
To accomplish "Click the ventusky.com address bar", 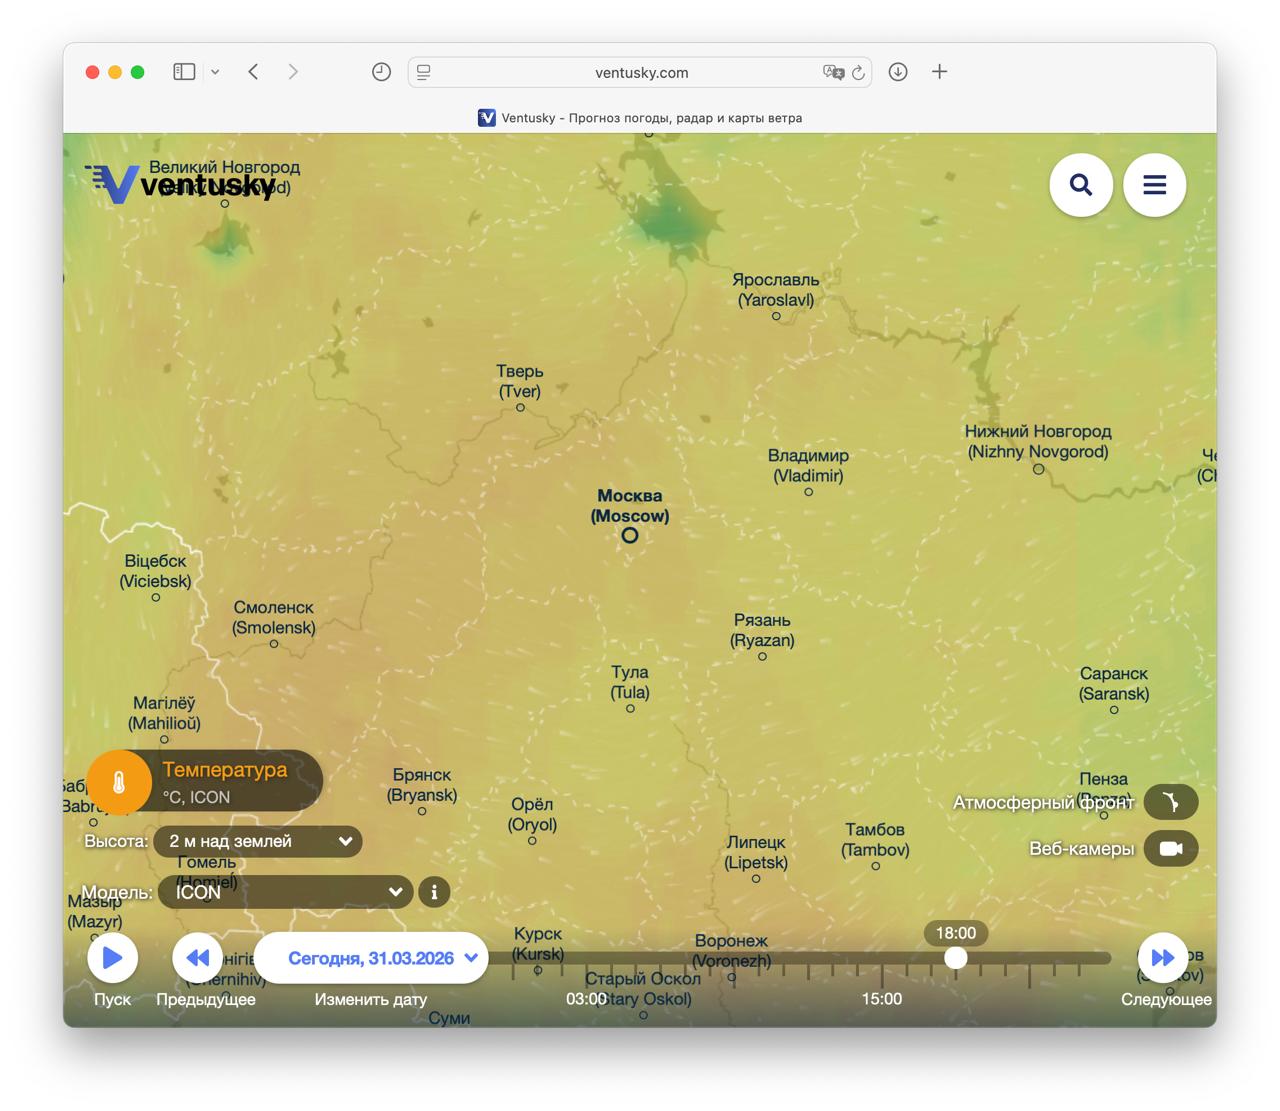I will click(640, 72).
